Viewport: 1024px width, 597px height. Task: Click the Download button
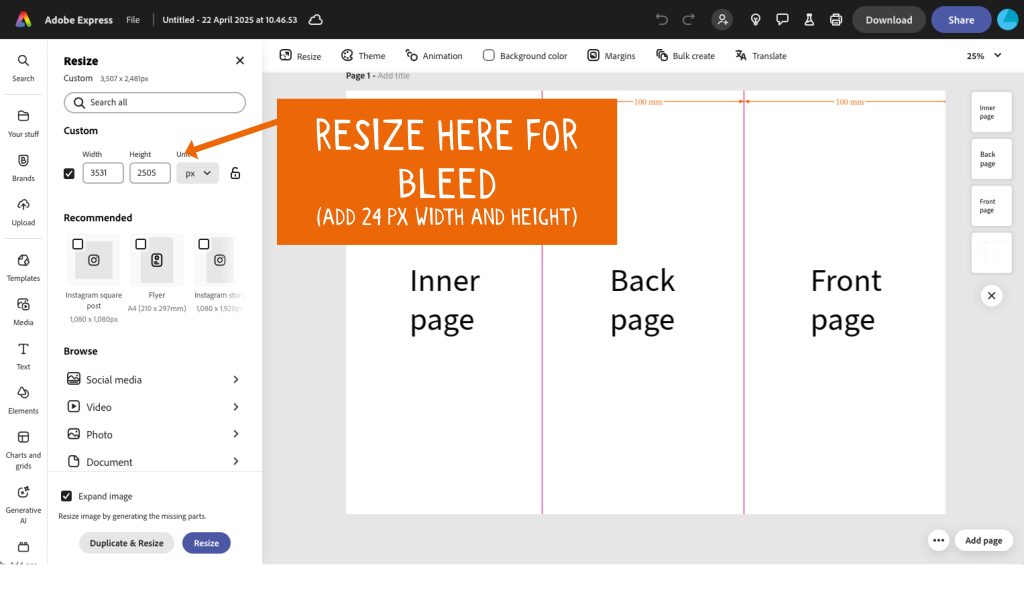888,20
